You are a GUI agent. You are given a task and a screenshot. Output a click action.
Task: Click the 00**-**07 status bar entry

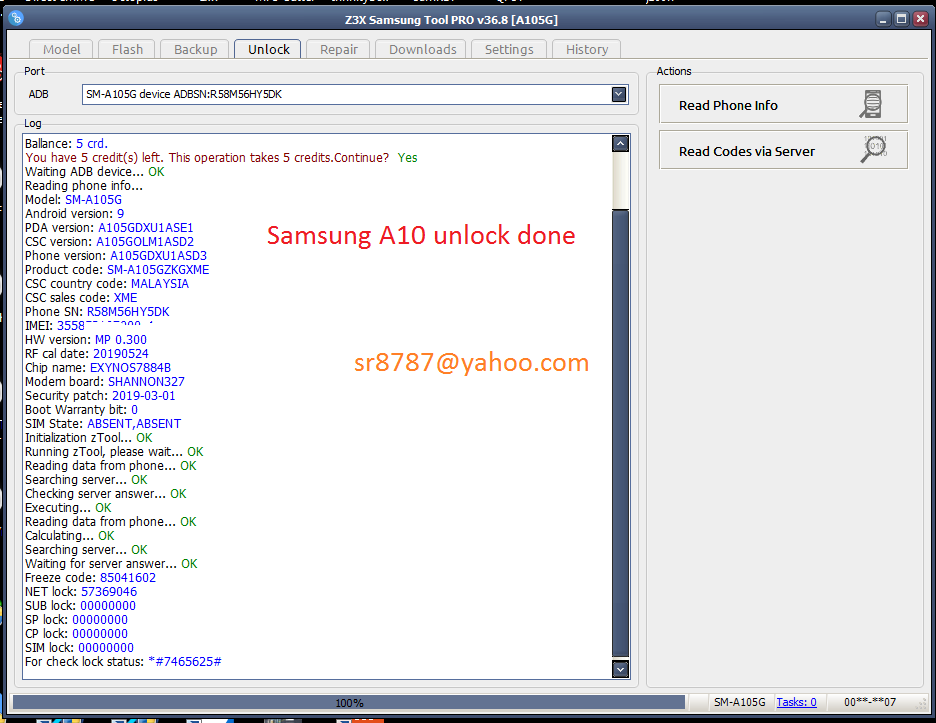[x=870, y=702]
